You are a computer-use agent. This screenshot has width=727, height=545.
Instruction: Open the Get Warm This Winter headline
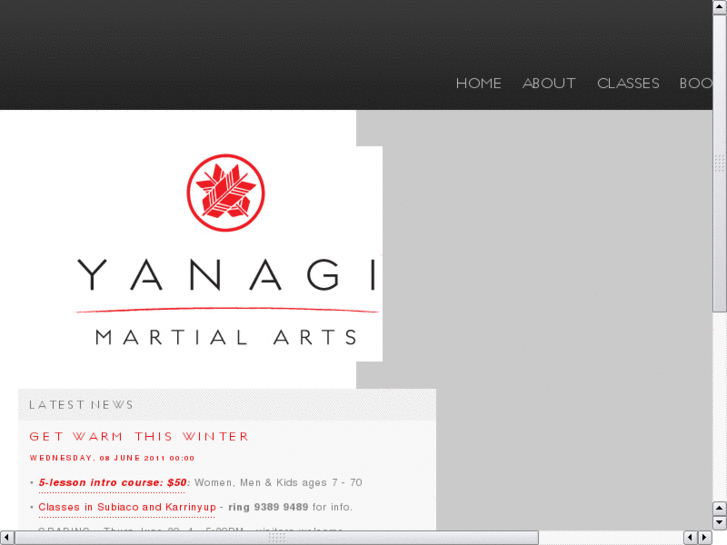(x=139, y=436)
